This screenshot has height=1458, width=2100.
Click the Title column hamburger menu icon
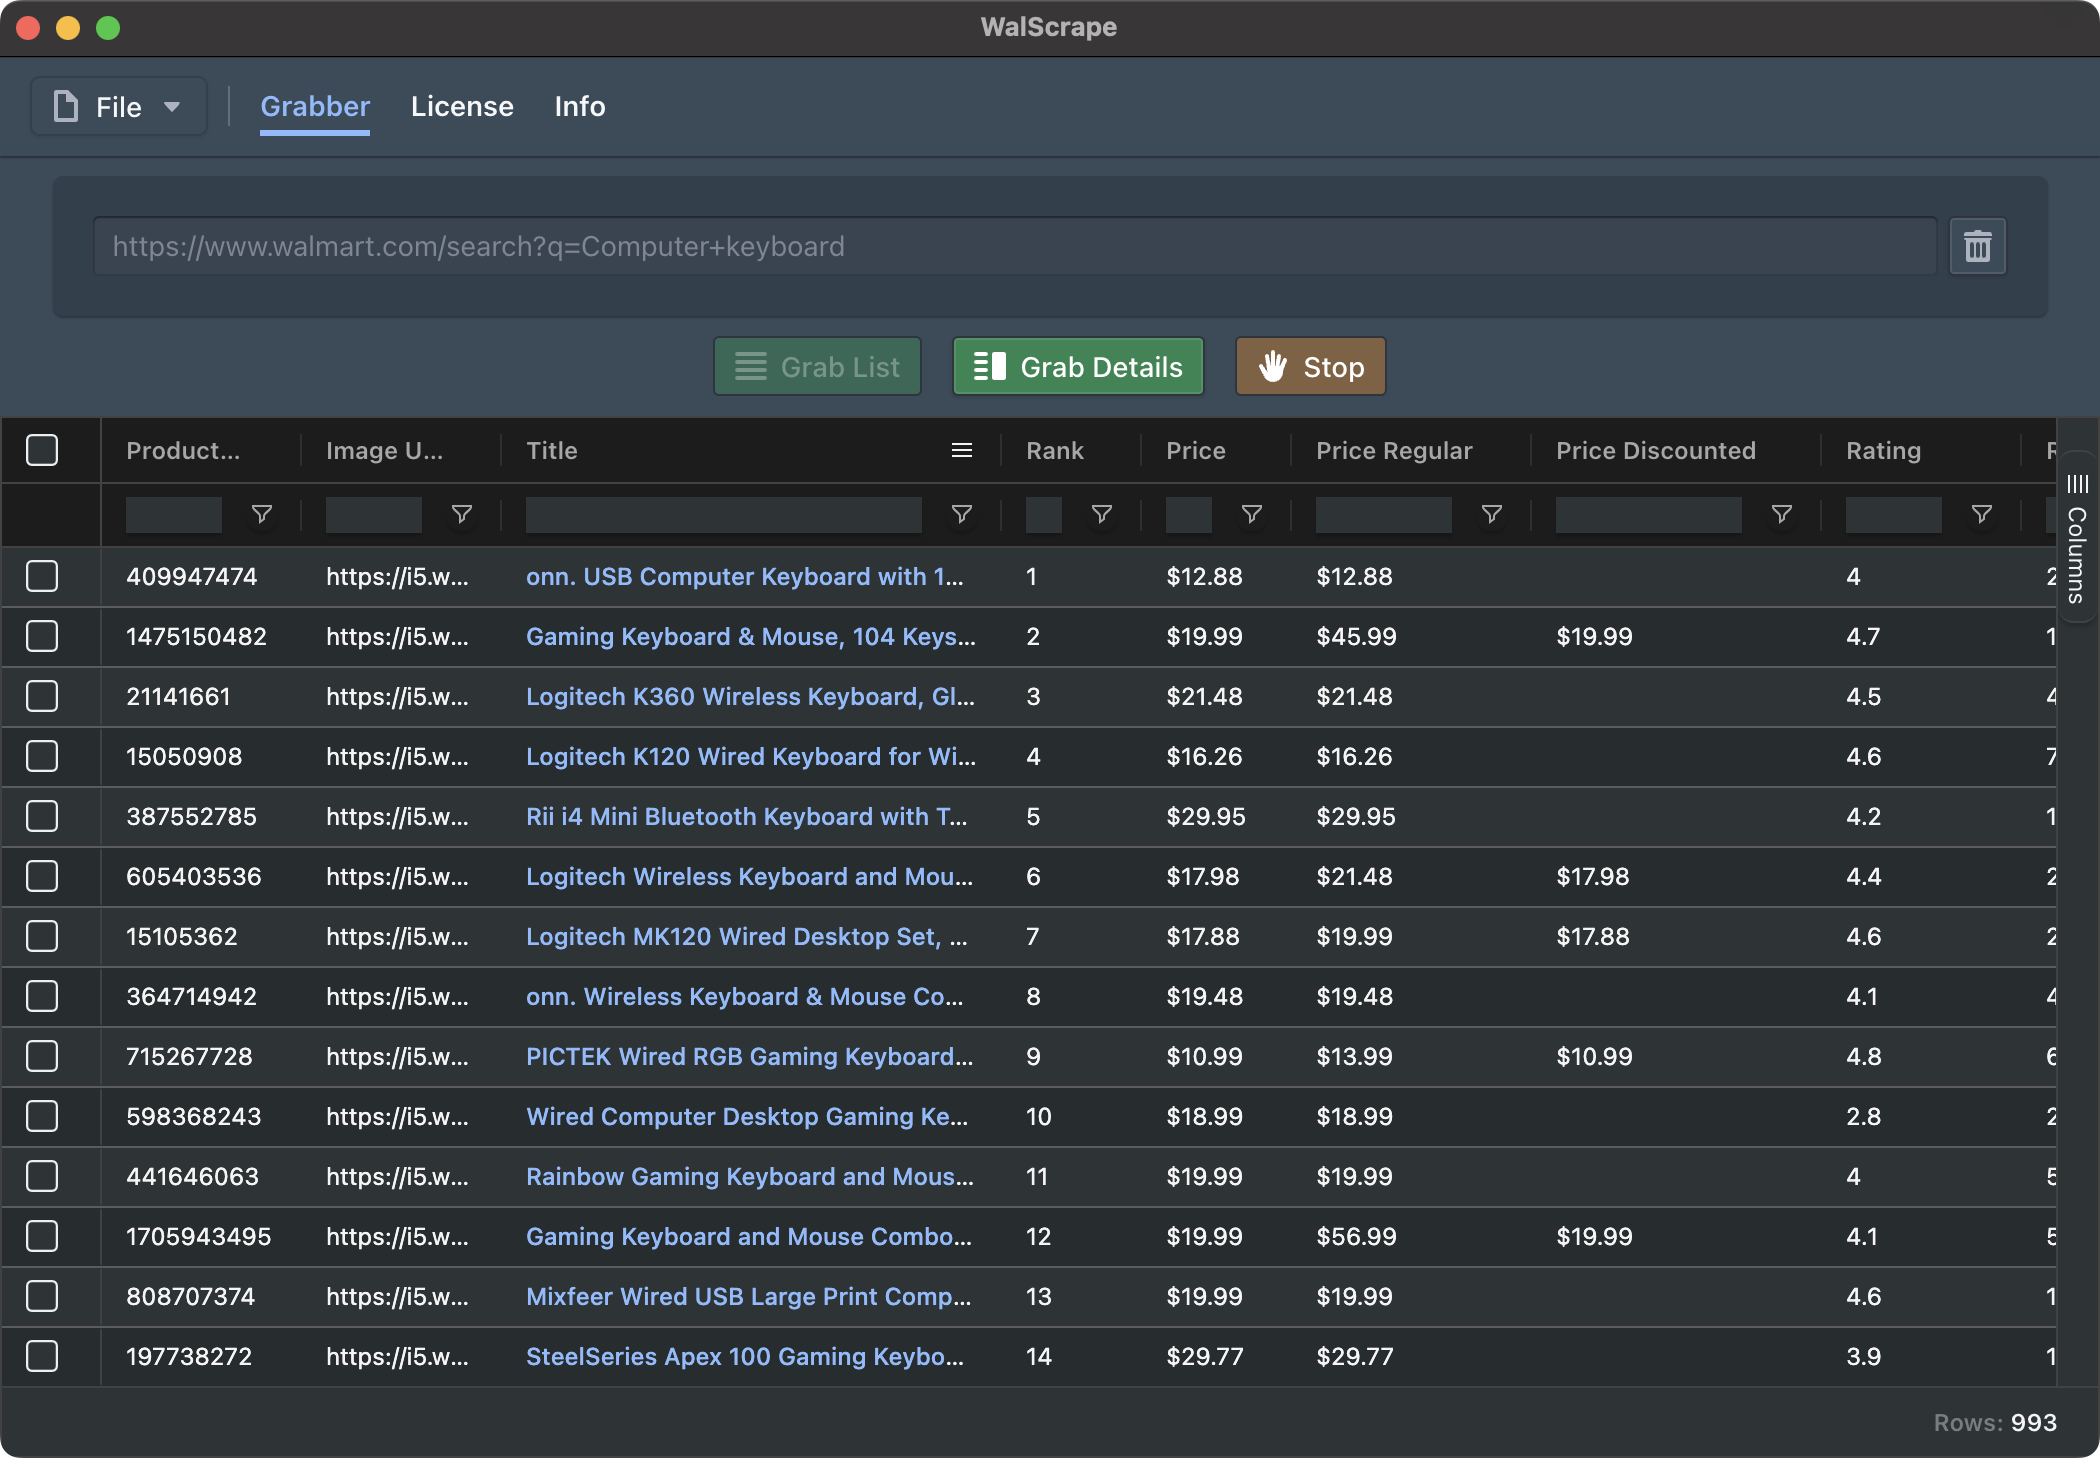pos(961,450)
